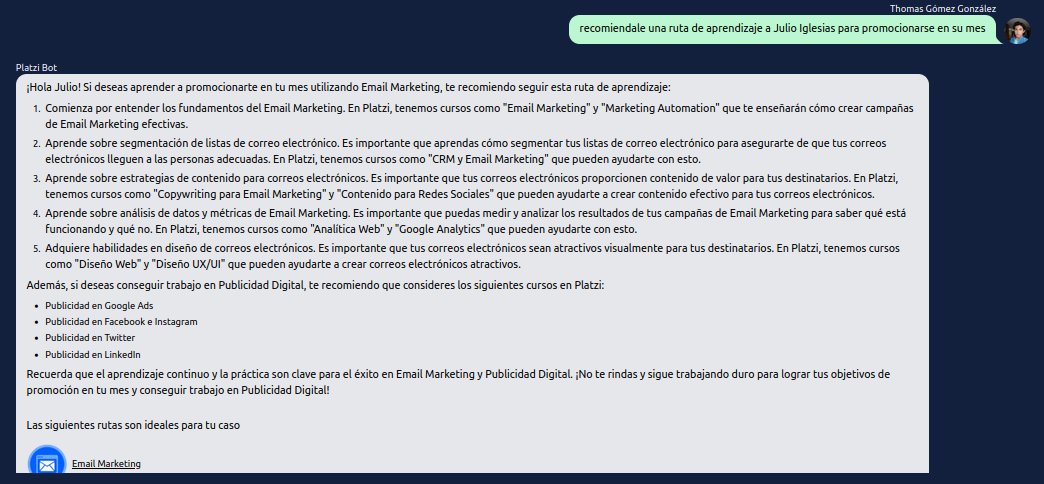
Task: Click list item 1 about fundamentos del Email Marketing
Action: point(479,116)
